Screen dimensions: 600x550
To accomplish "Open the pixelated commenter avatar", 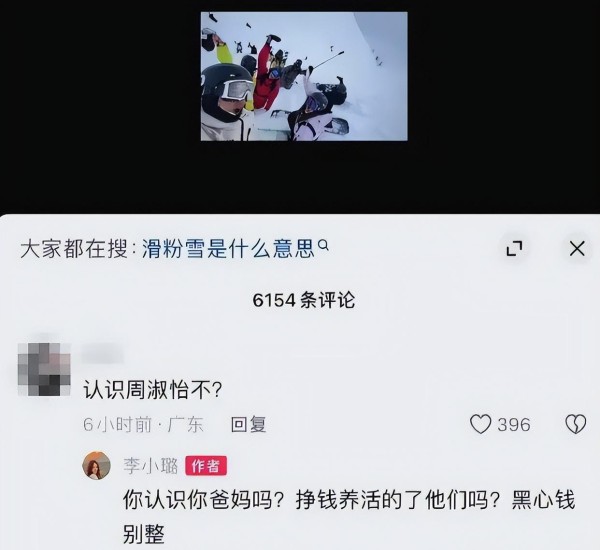I will click(x=44, y=369).
